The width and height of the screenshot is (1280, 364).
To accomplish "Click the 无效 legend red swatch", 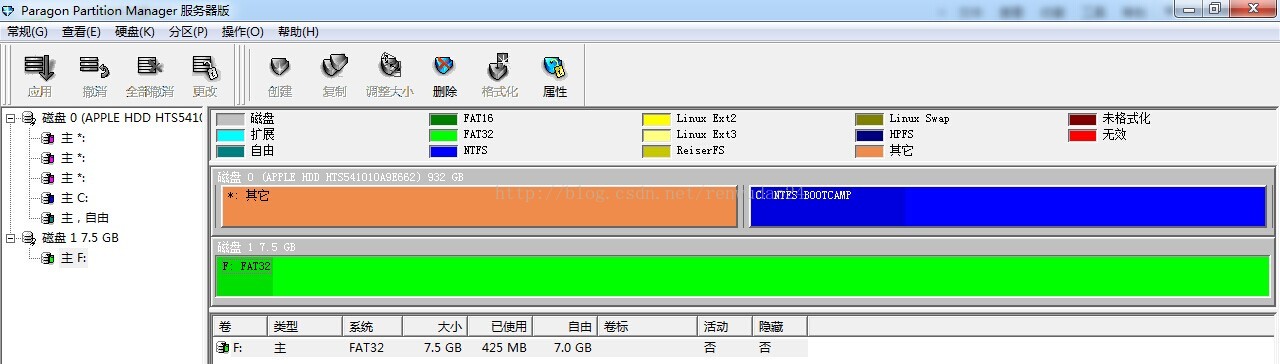I will [1083, 135].
